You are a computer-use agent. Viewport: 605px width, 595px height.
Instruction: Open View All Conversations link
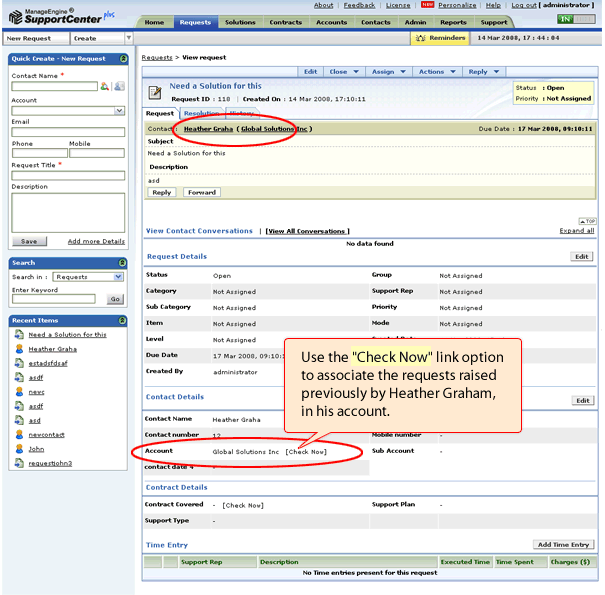click(308, 231)
